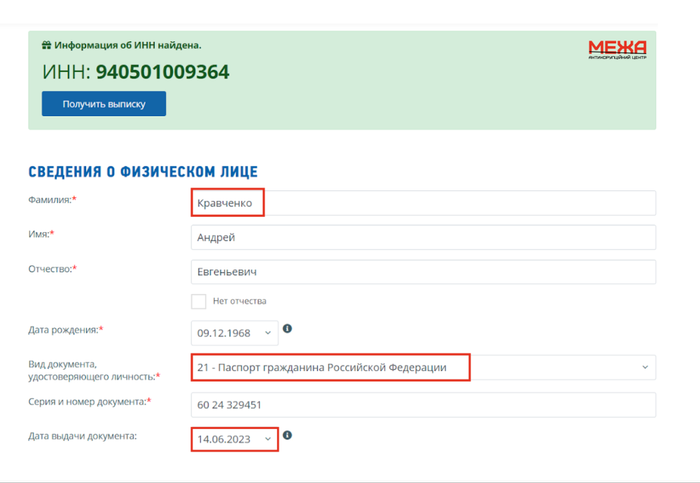Click info icon next to Дата рождения field
700x483 pixels.
[x=288, y=328]
